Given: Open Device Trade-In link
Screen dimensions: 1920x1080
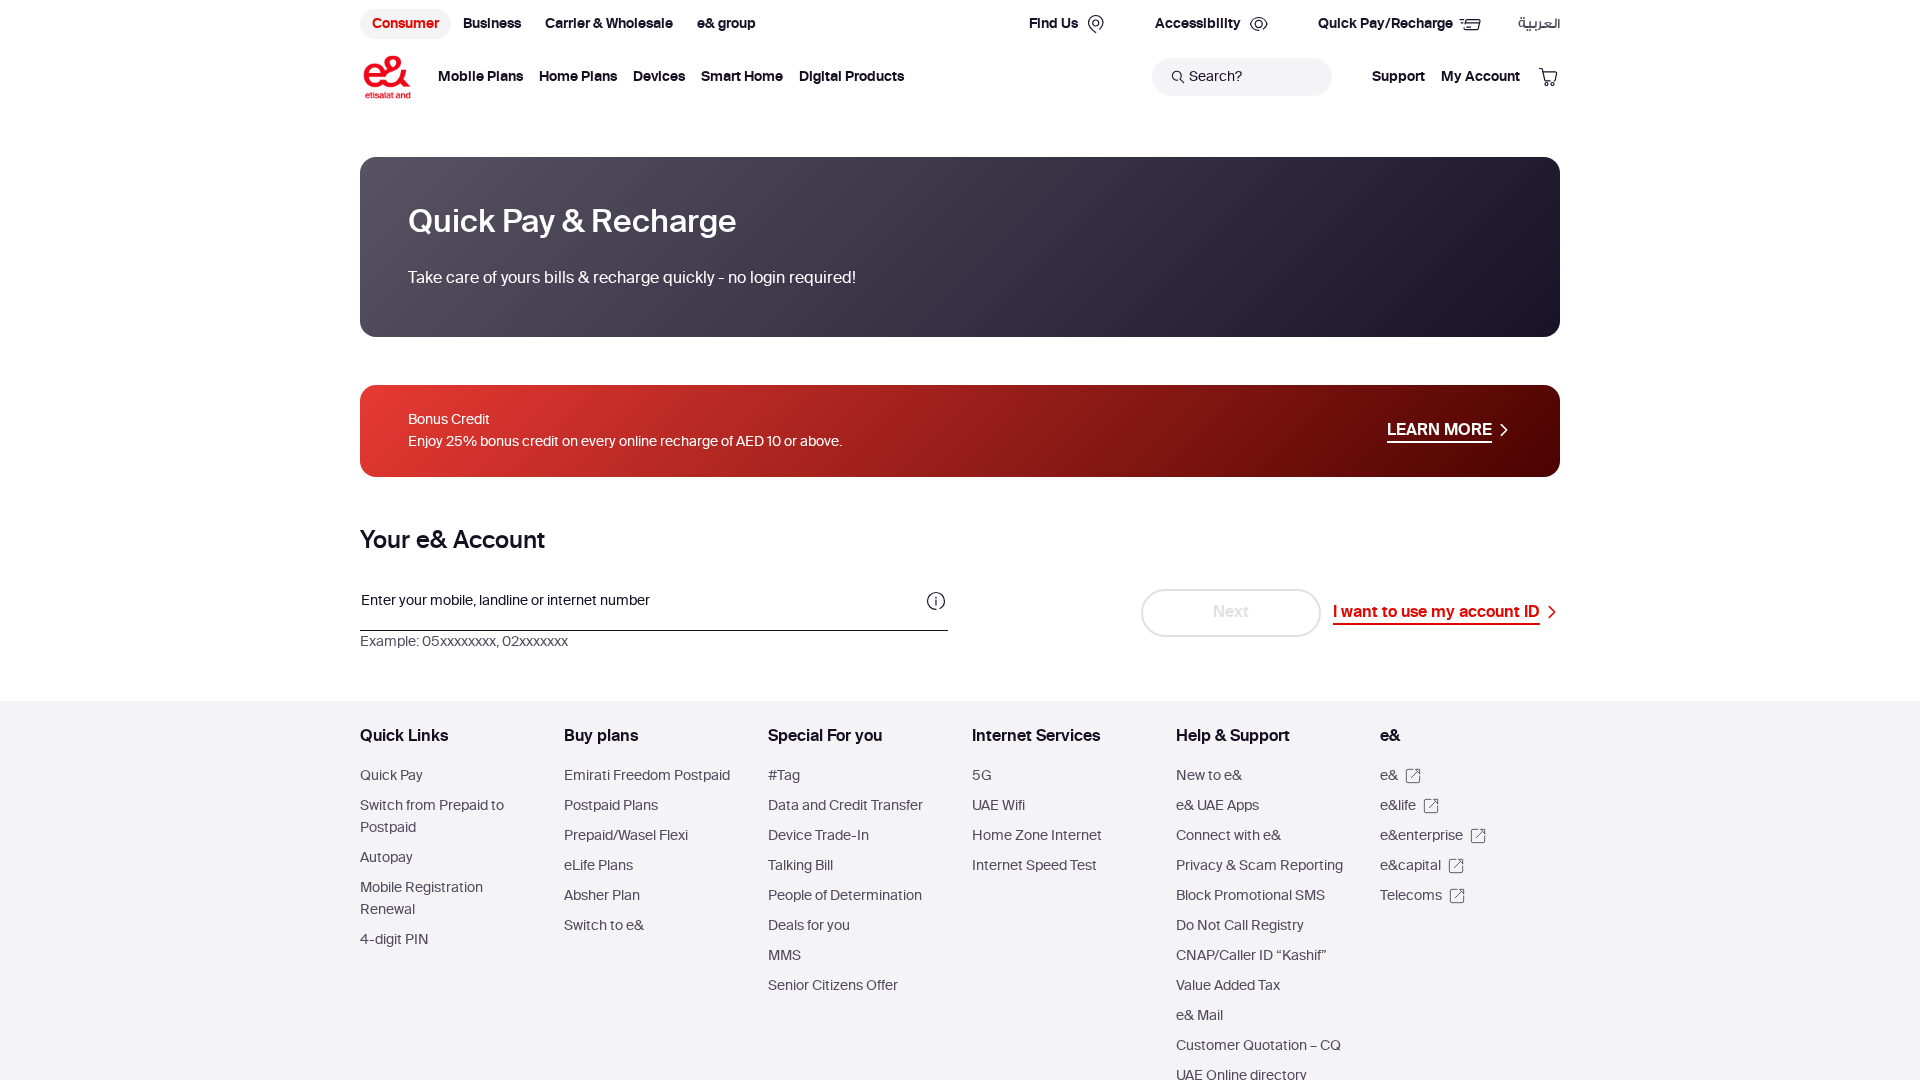Looking at the screenshot, I should pyautogui.click(x=818, y=836).
